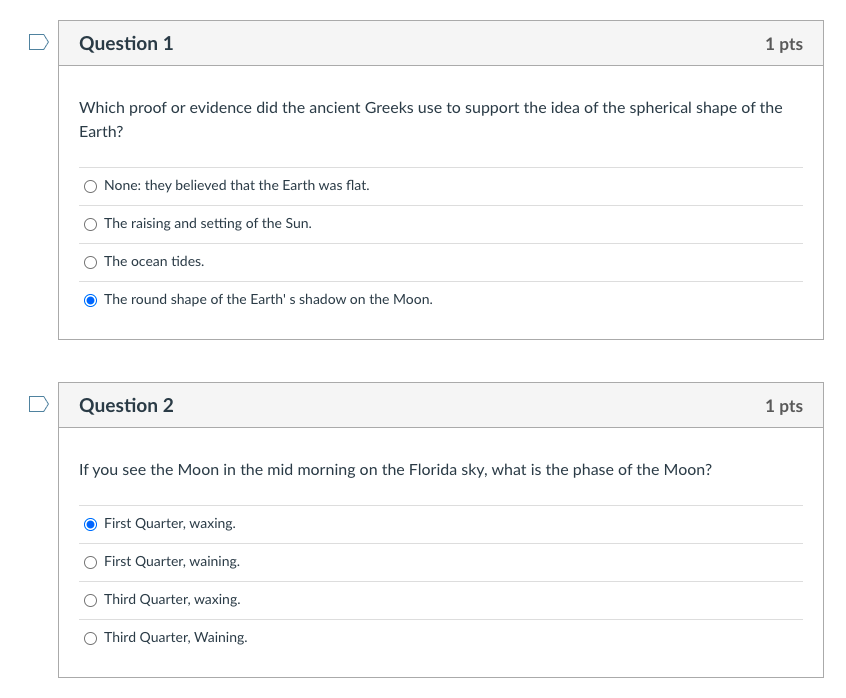Viewport: 846px width, 698px height.
Task: Click the 'Question 1' header title
Action: click(x=126, y=44)
